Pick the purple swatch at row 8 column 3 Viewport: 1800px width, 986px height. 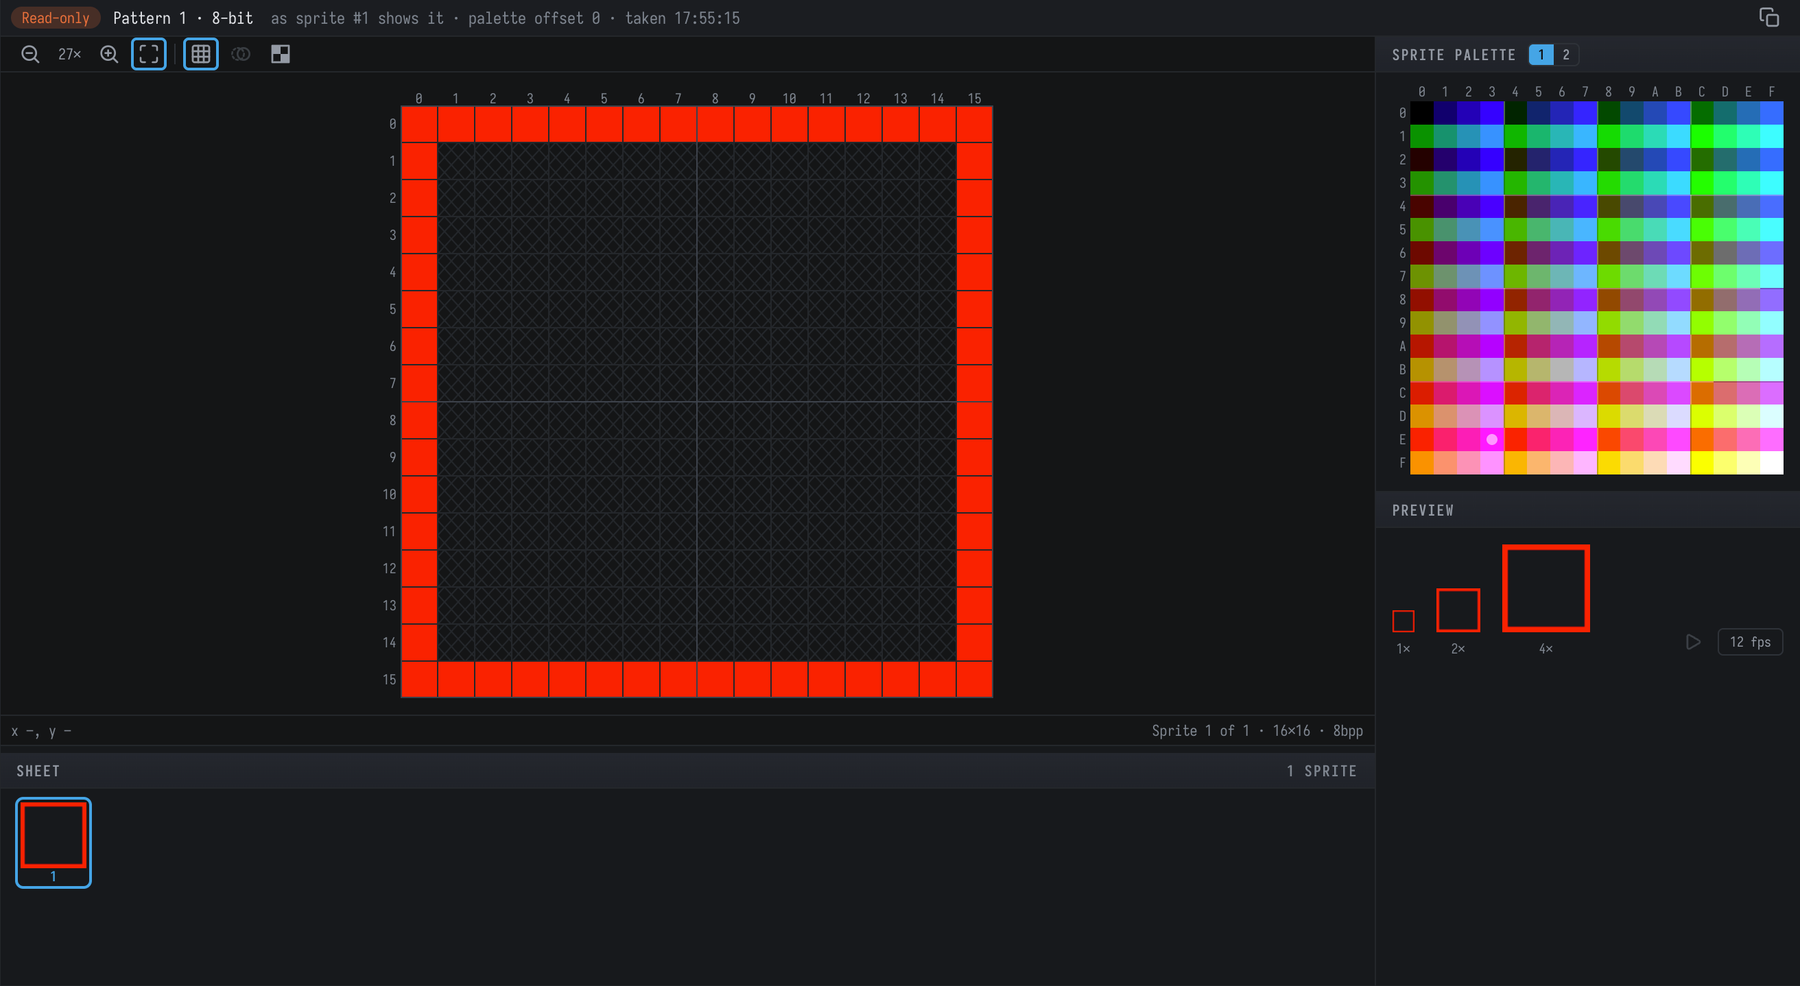pos(1492,299)
